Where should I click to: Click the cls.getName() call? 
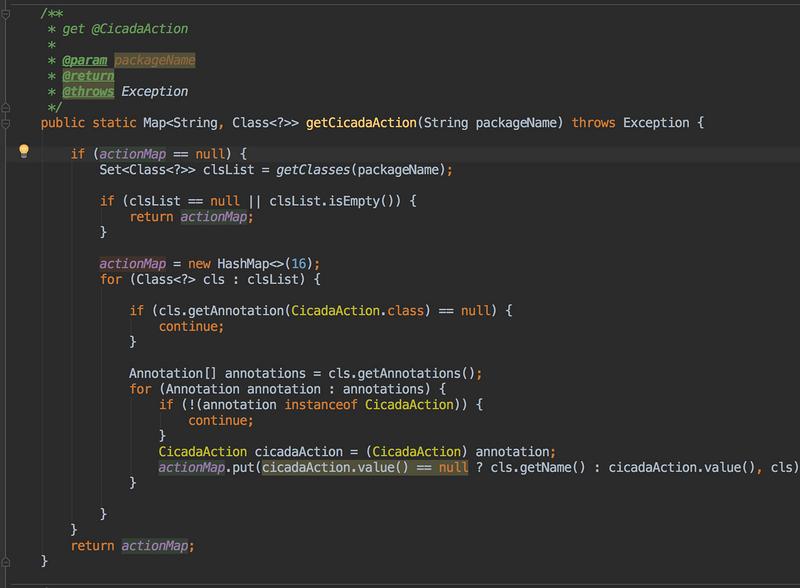click(x=538, y=468)
